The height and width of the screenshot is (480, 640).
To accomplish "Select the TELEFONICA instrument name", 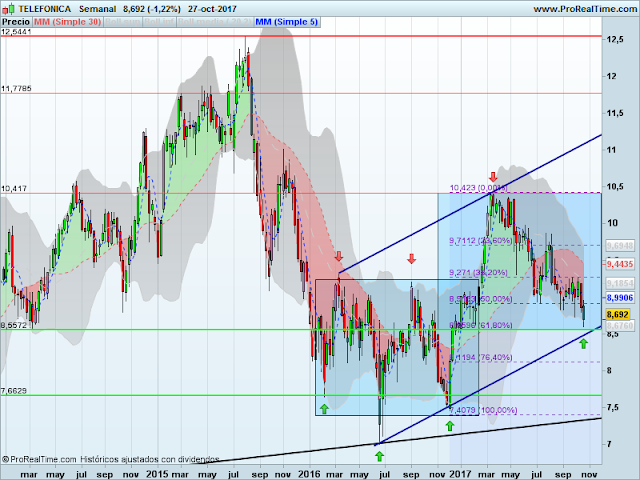I will (45, 9).
